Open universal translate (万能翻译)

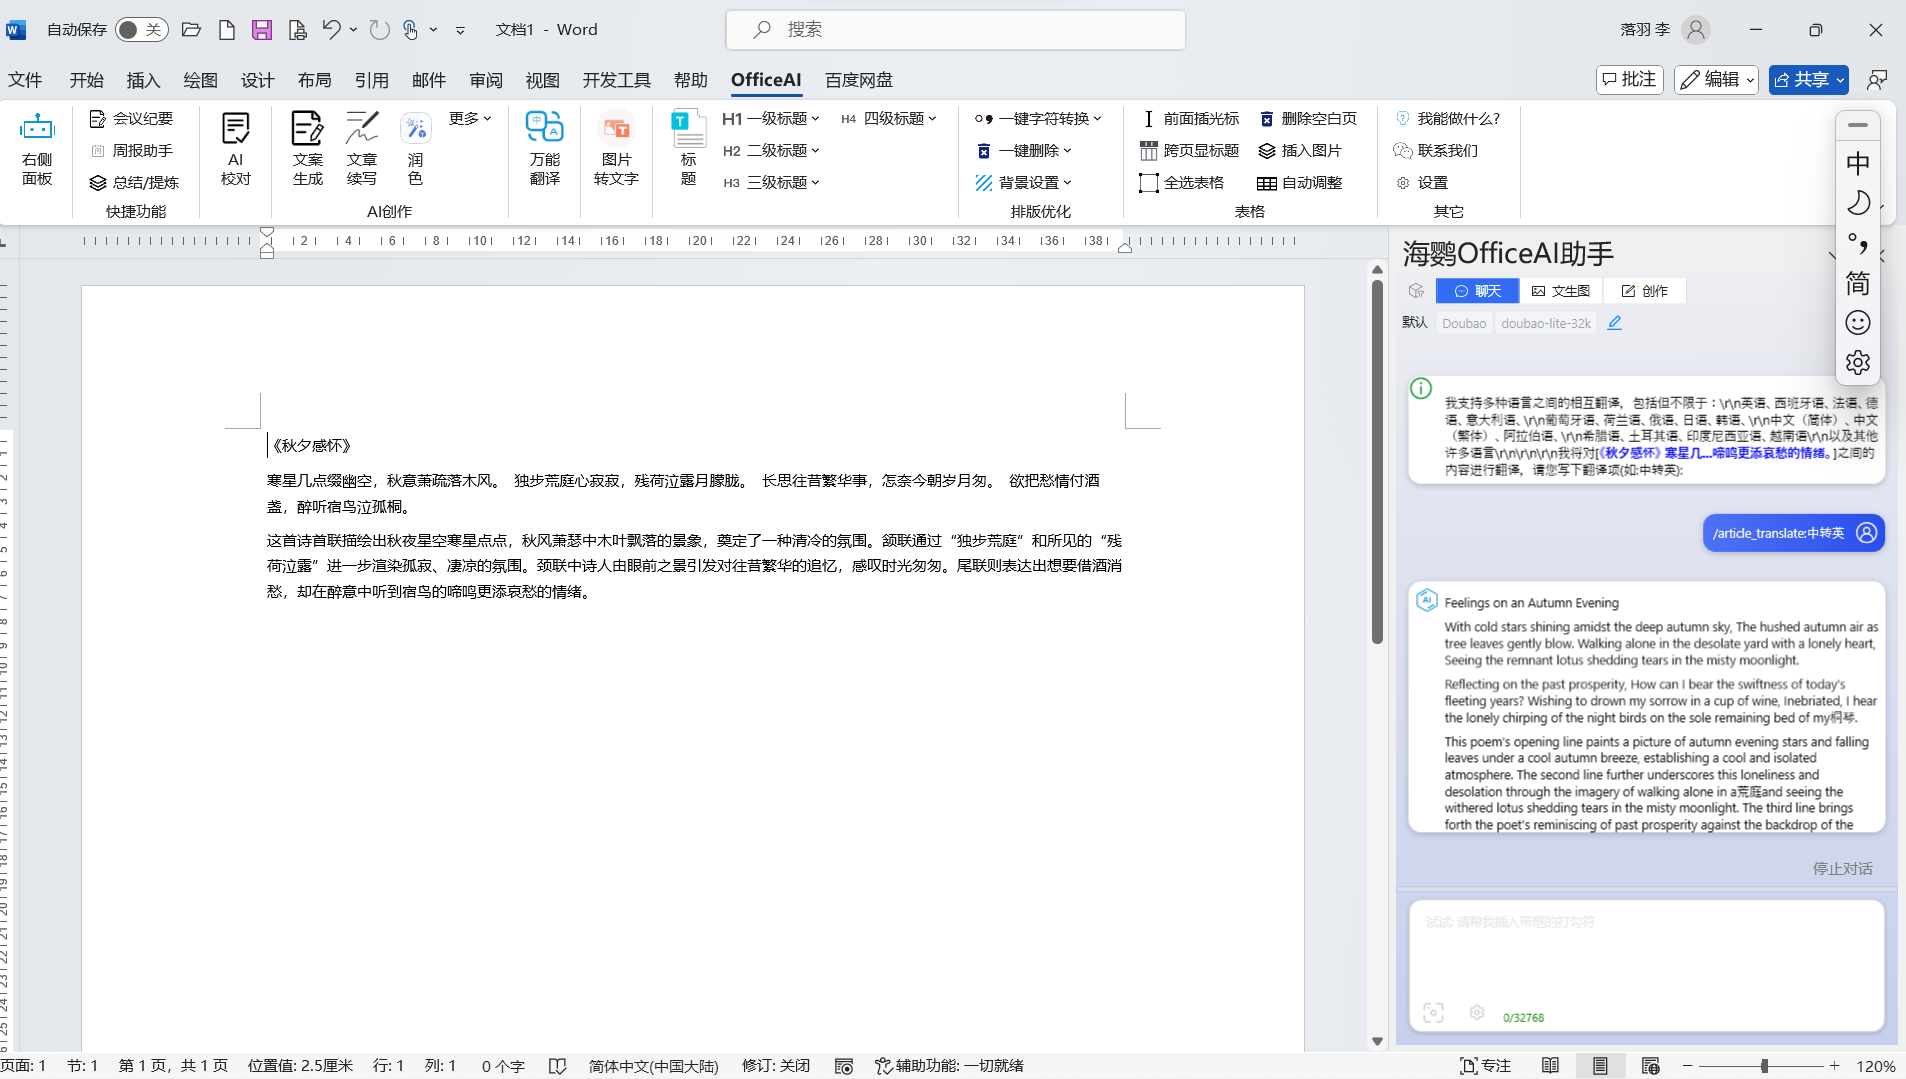[545, 150]
